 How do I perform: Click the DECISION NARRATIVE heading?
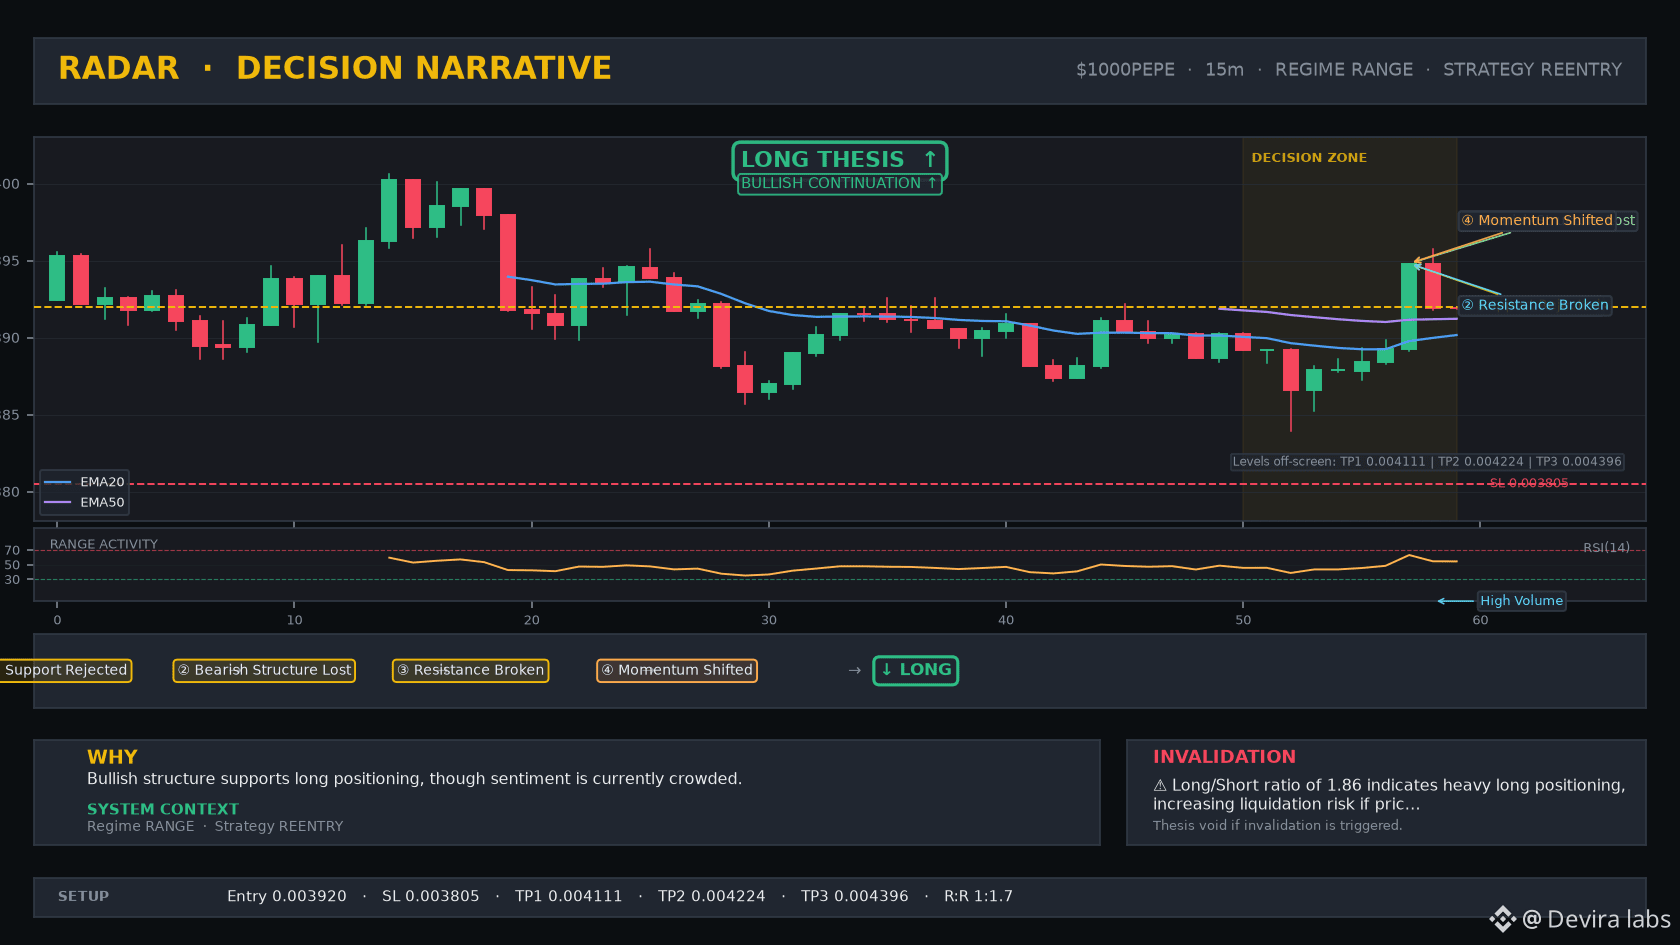pos(423,68)
